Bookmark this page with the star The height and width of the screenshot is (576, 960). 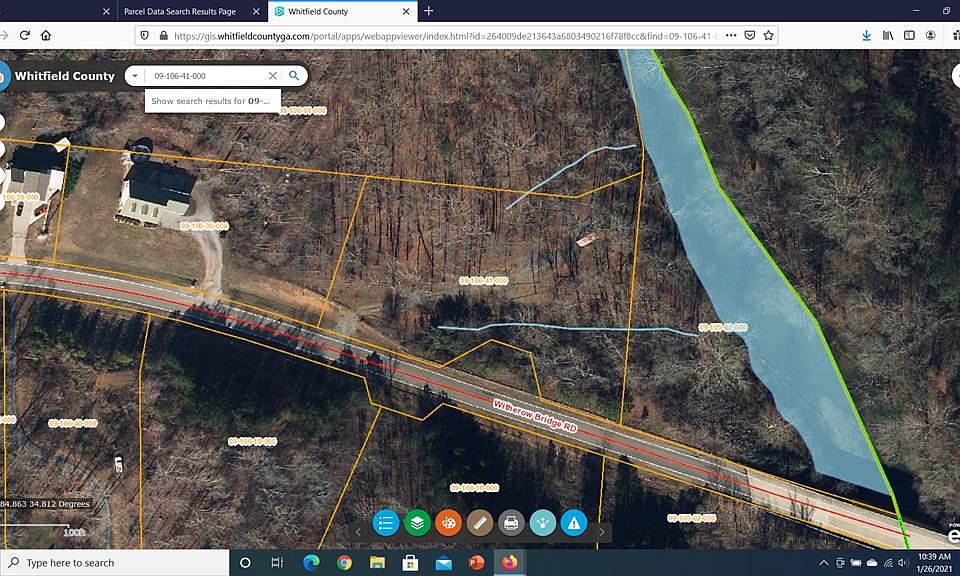pos(768,35)
